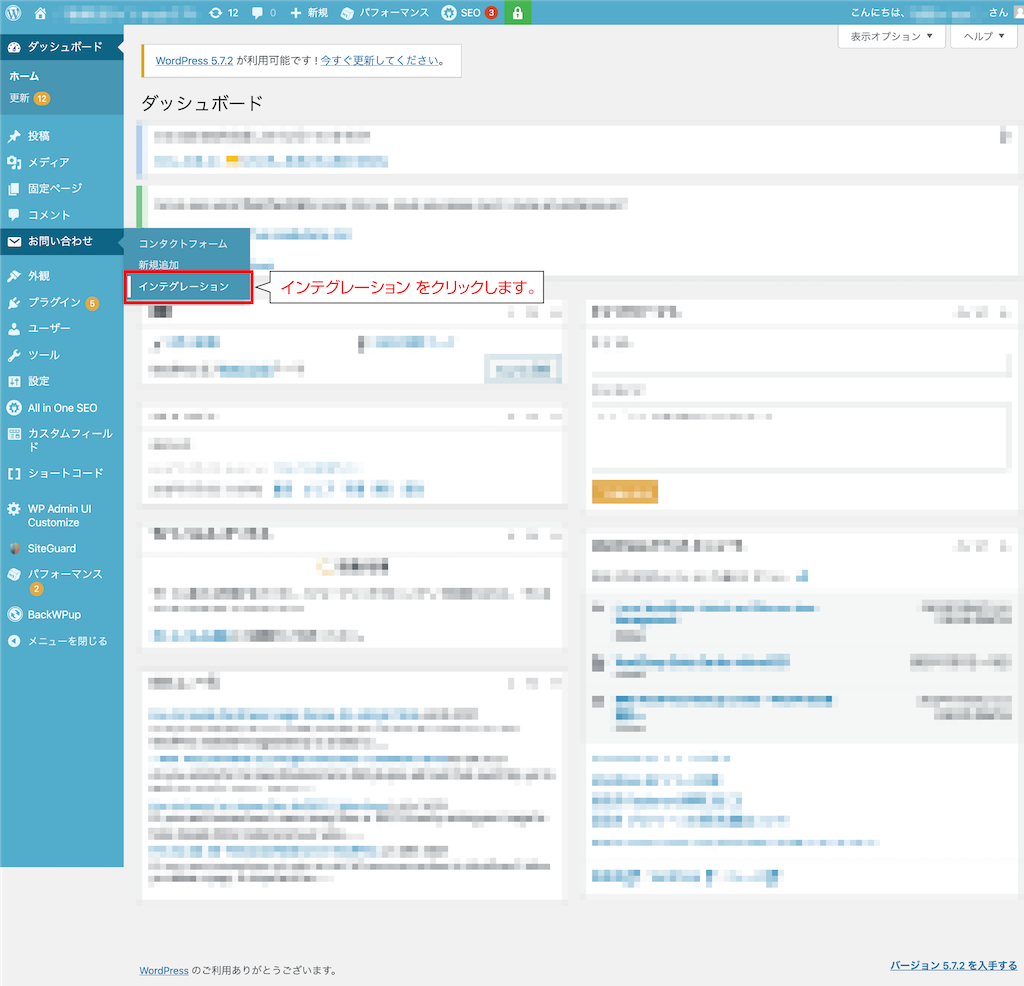Screen dimensions: 1024x986
Task: Click the ダッシュボード label in the sidebar
Action: 65,46
